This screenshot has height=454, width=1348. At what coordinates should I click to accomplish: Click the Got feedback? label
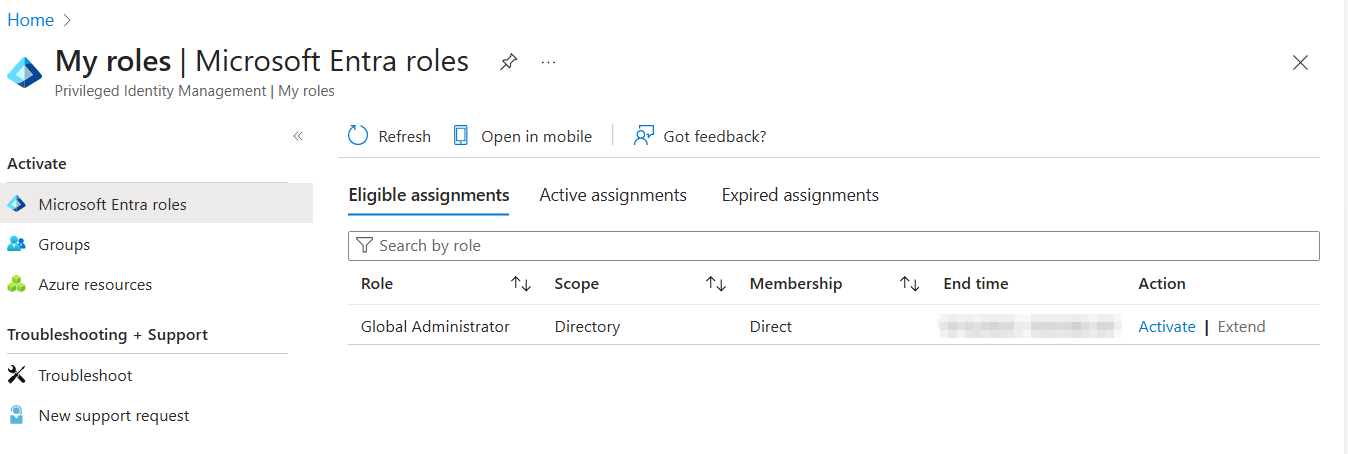pyautogui.click(x=715, y=136)
